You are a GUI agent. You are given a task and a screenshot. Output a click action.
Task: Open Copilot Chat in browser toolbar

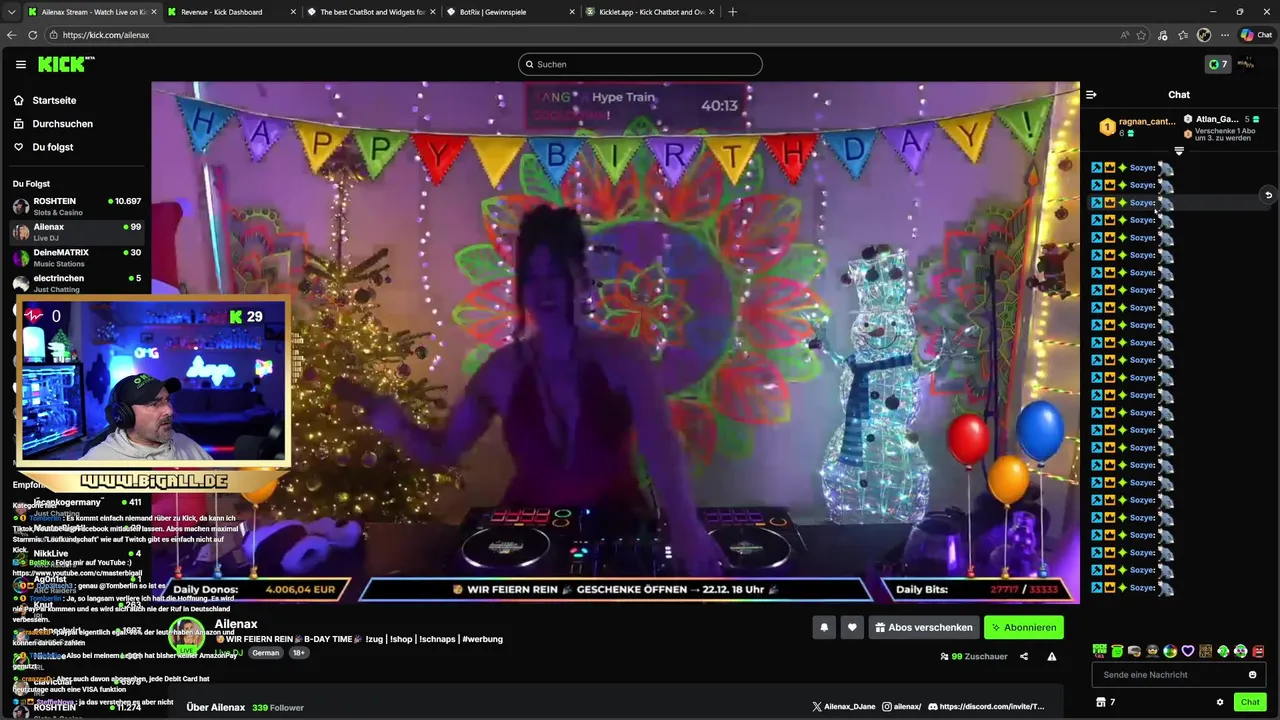click(x=1258, y=35)
